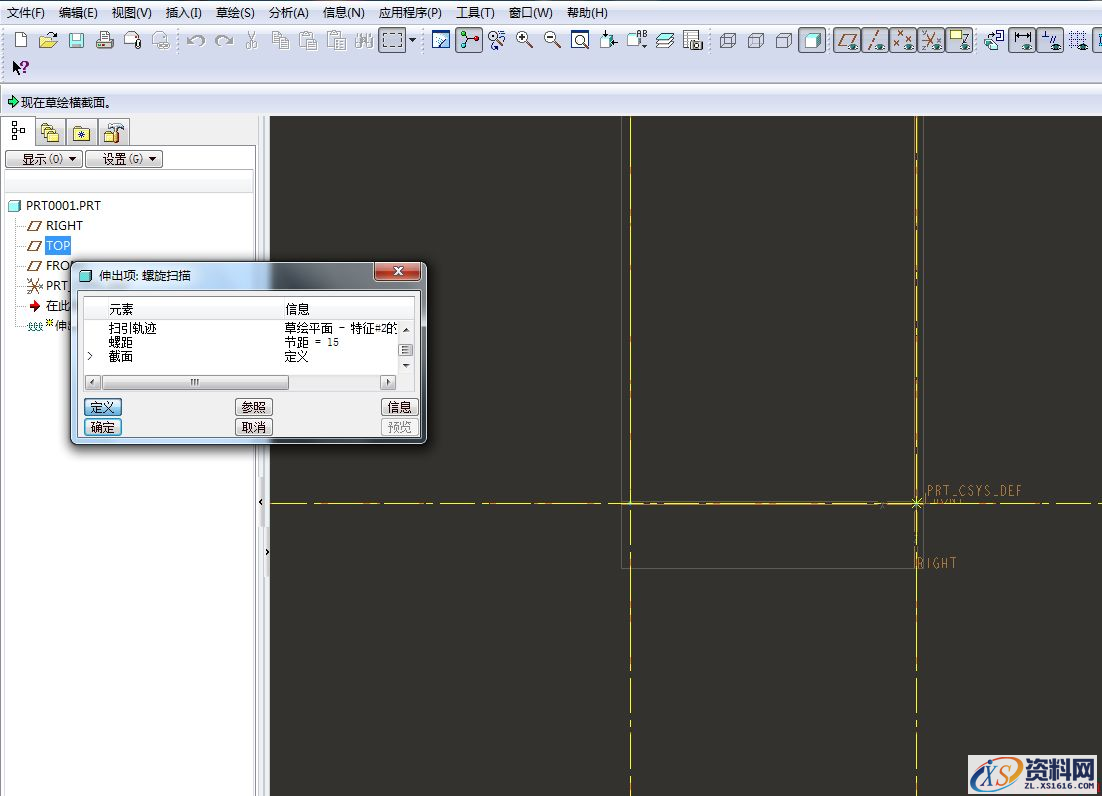Open the 设置 dropdown in model tree
Screen dimensions: 1102x796
[123, 159]
